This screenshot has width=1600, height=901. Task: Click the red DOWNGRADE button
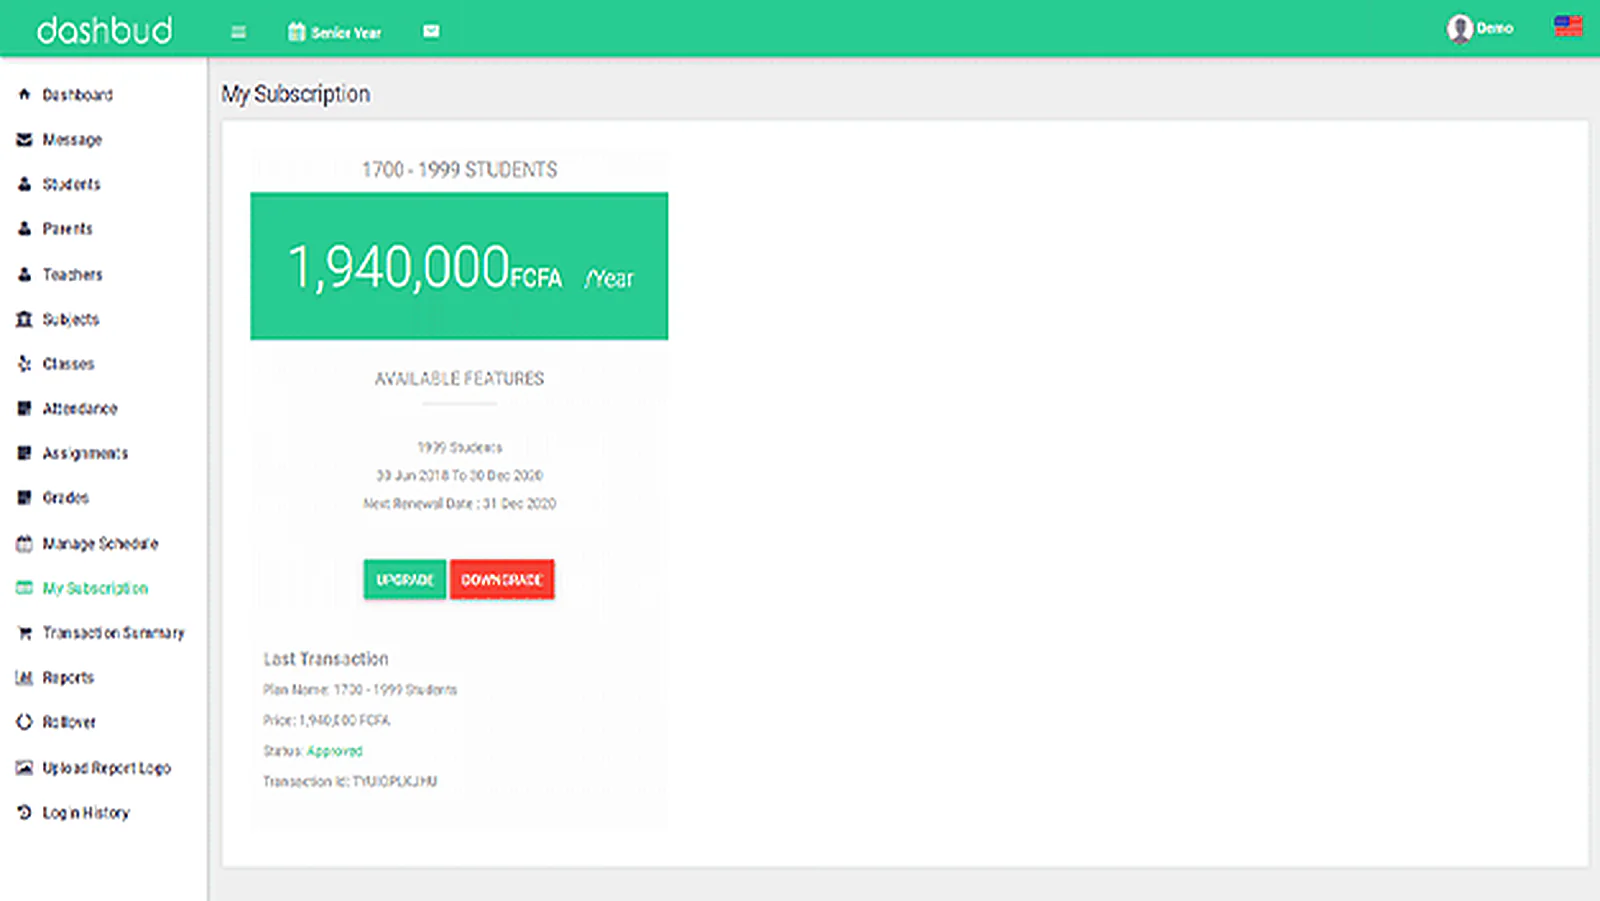502,579
